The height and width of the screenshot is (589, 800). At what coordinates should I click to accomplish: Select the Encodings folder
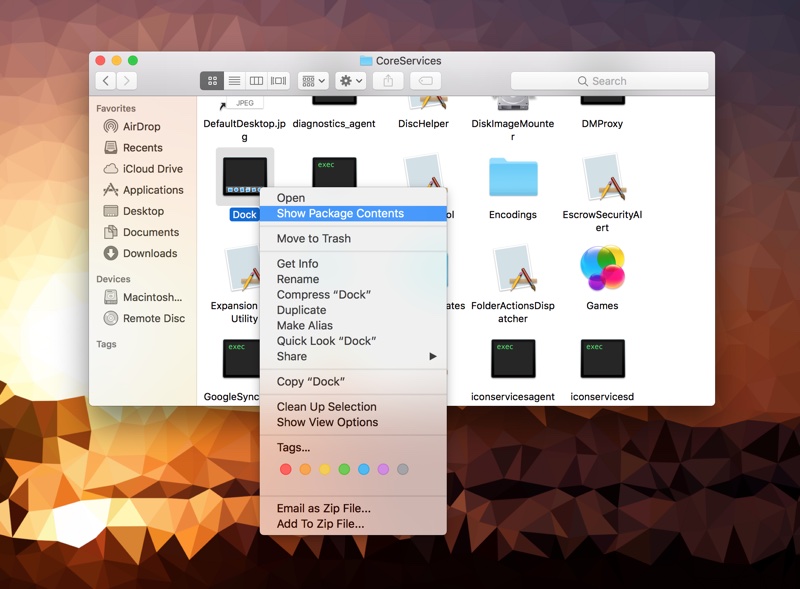513,177
